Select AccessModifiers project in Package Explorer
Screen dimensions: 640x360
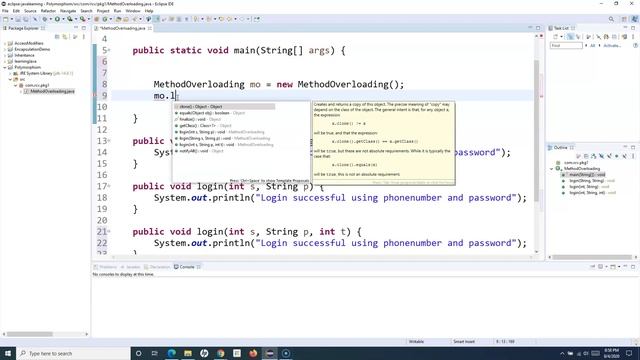point(29,43)
